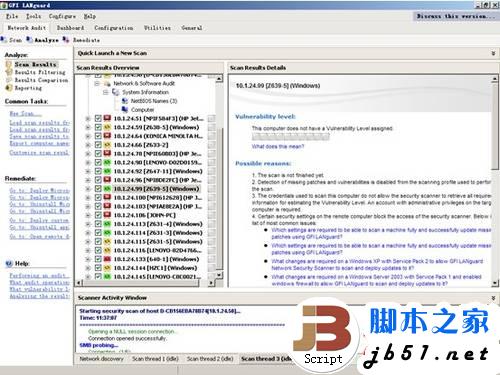Click the Remediate icon in the toolbar

point(66,40)
